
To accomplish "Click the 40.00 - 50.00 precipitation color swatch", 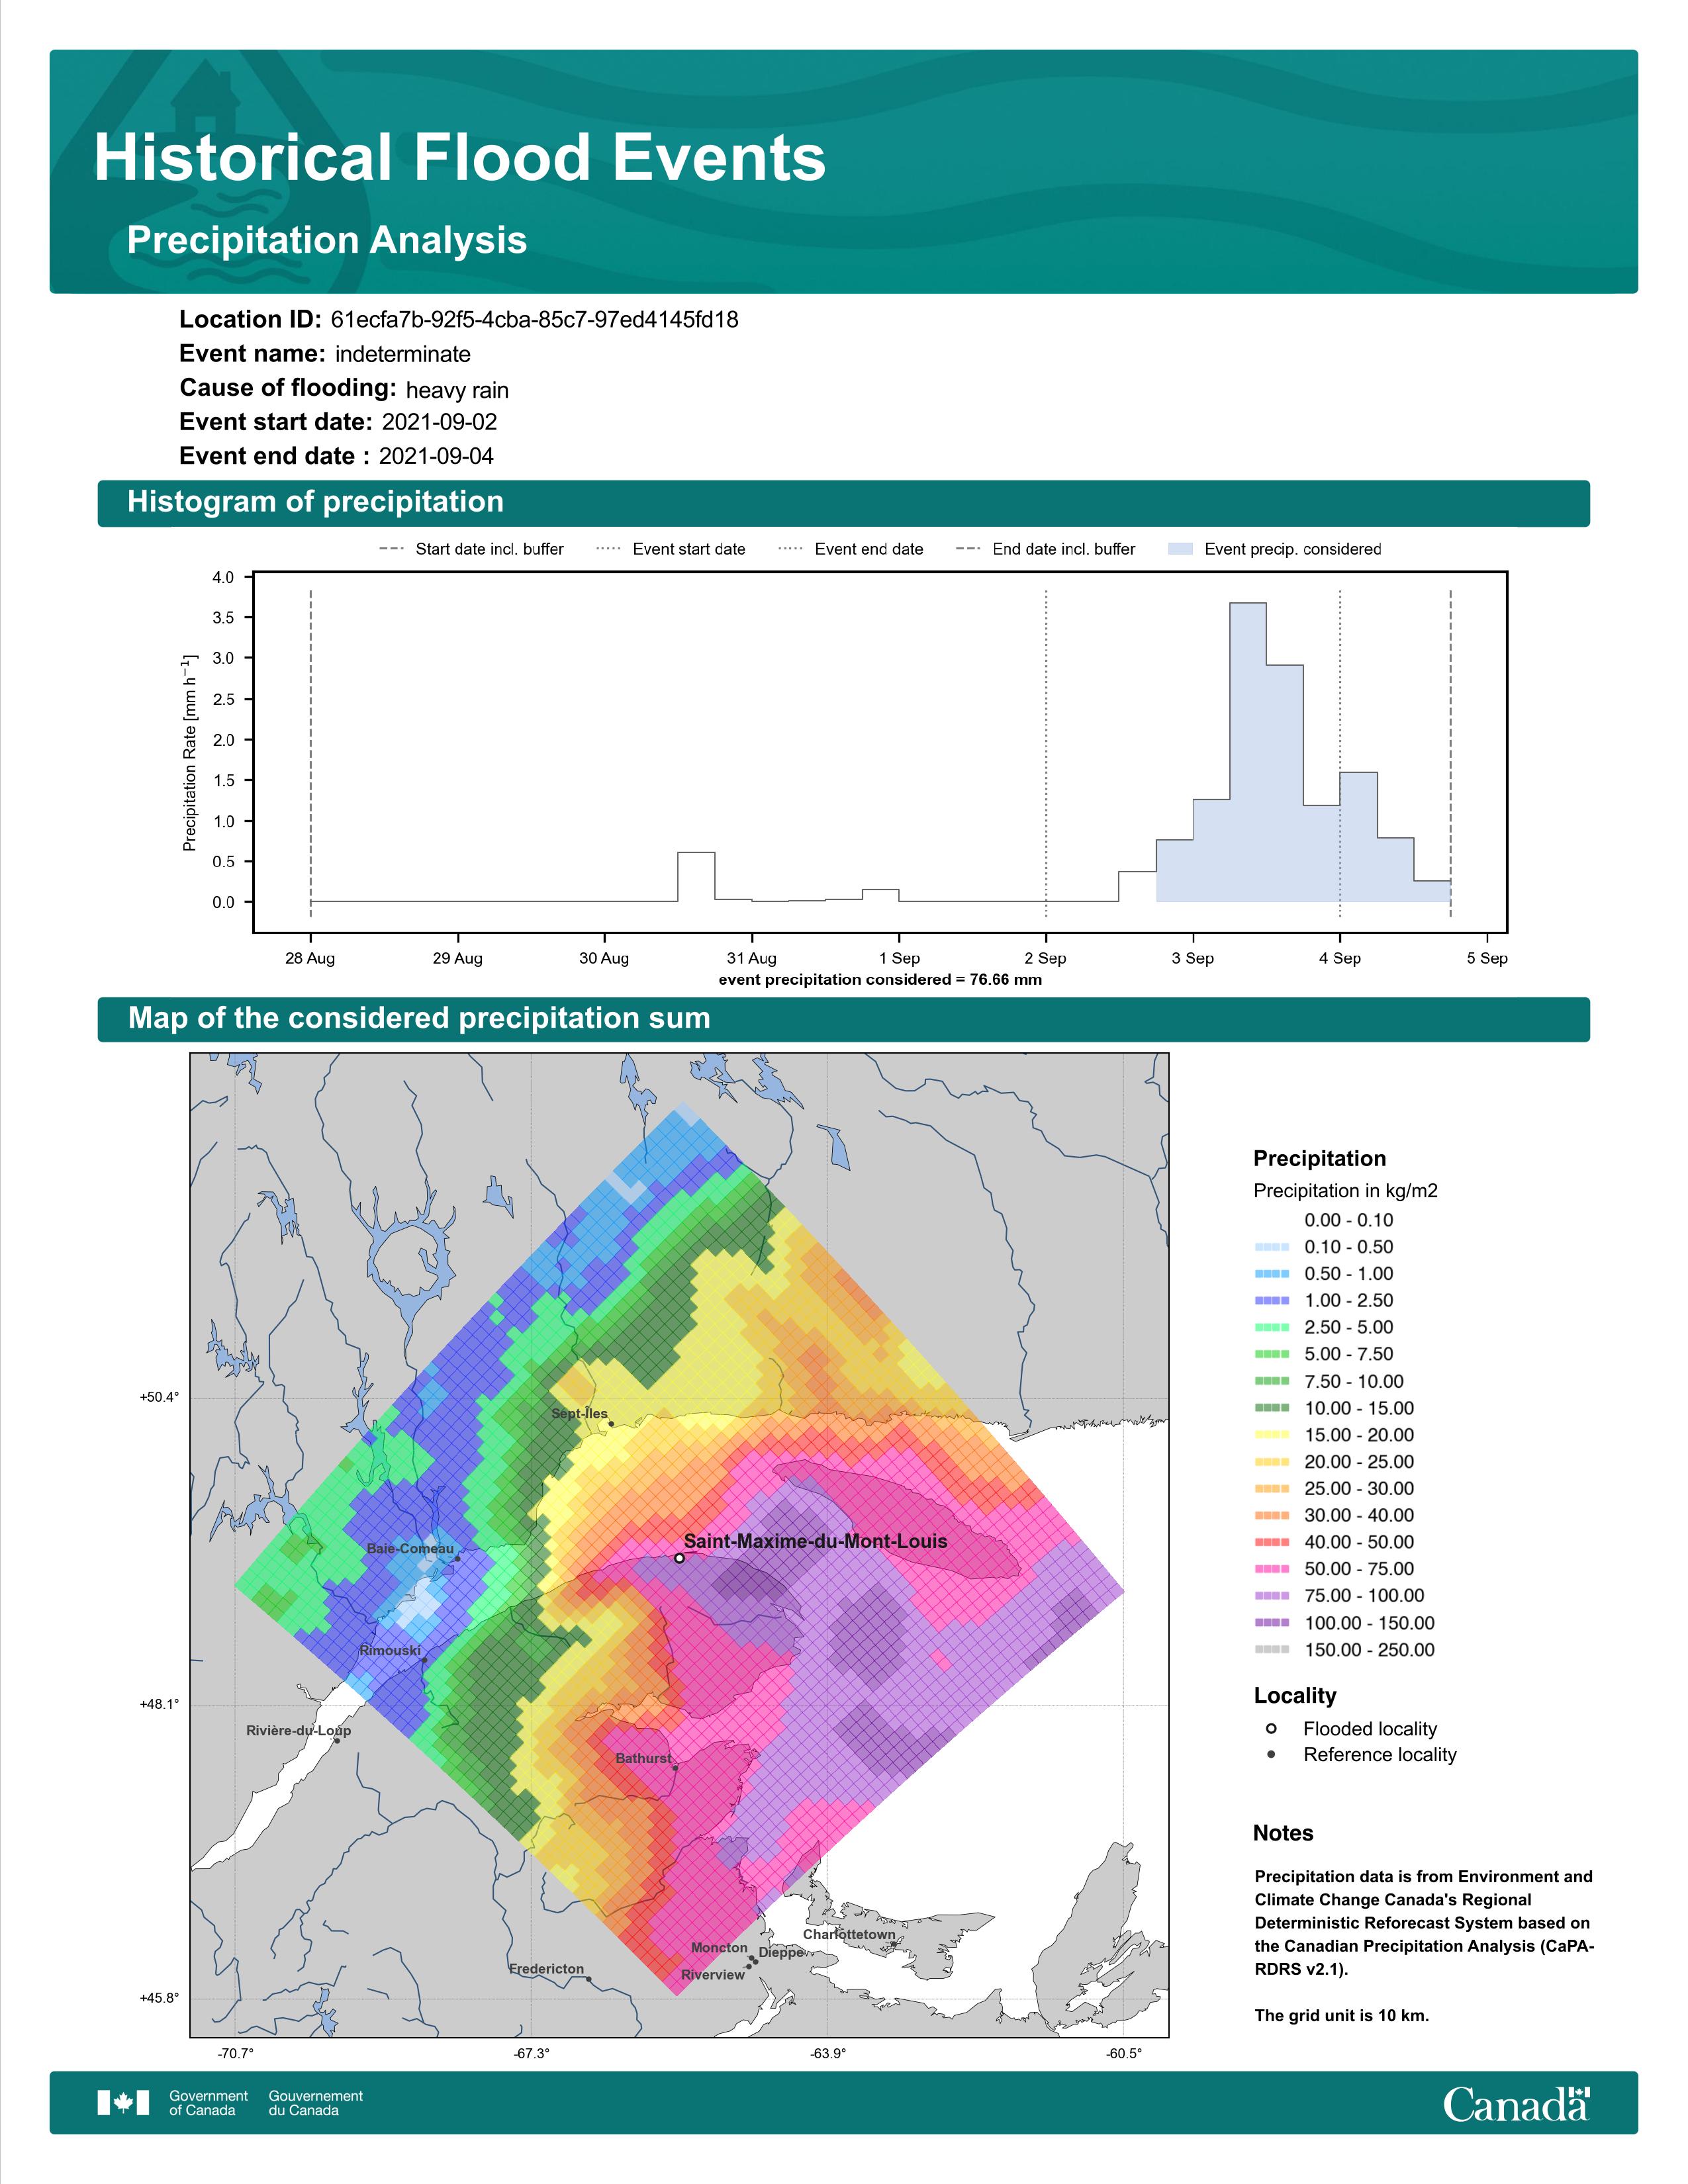I will [1271, 1542].
